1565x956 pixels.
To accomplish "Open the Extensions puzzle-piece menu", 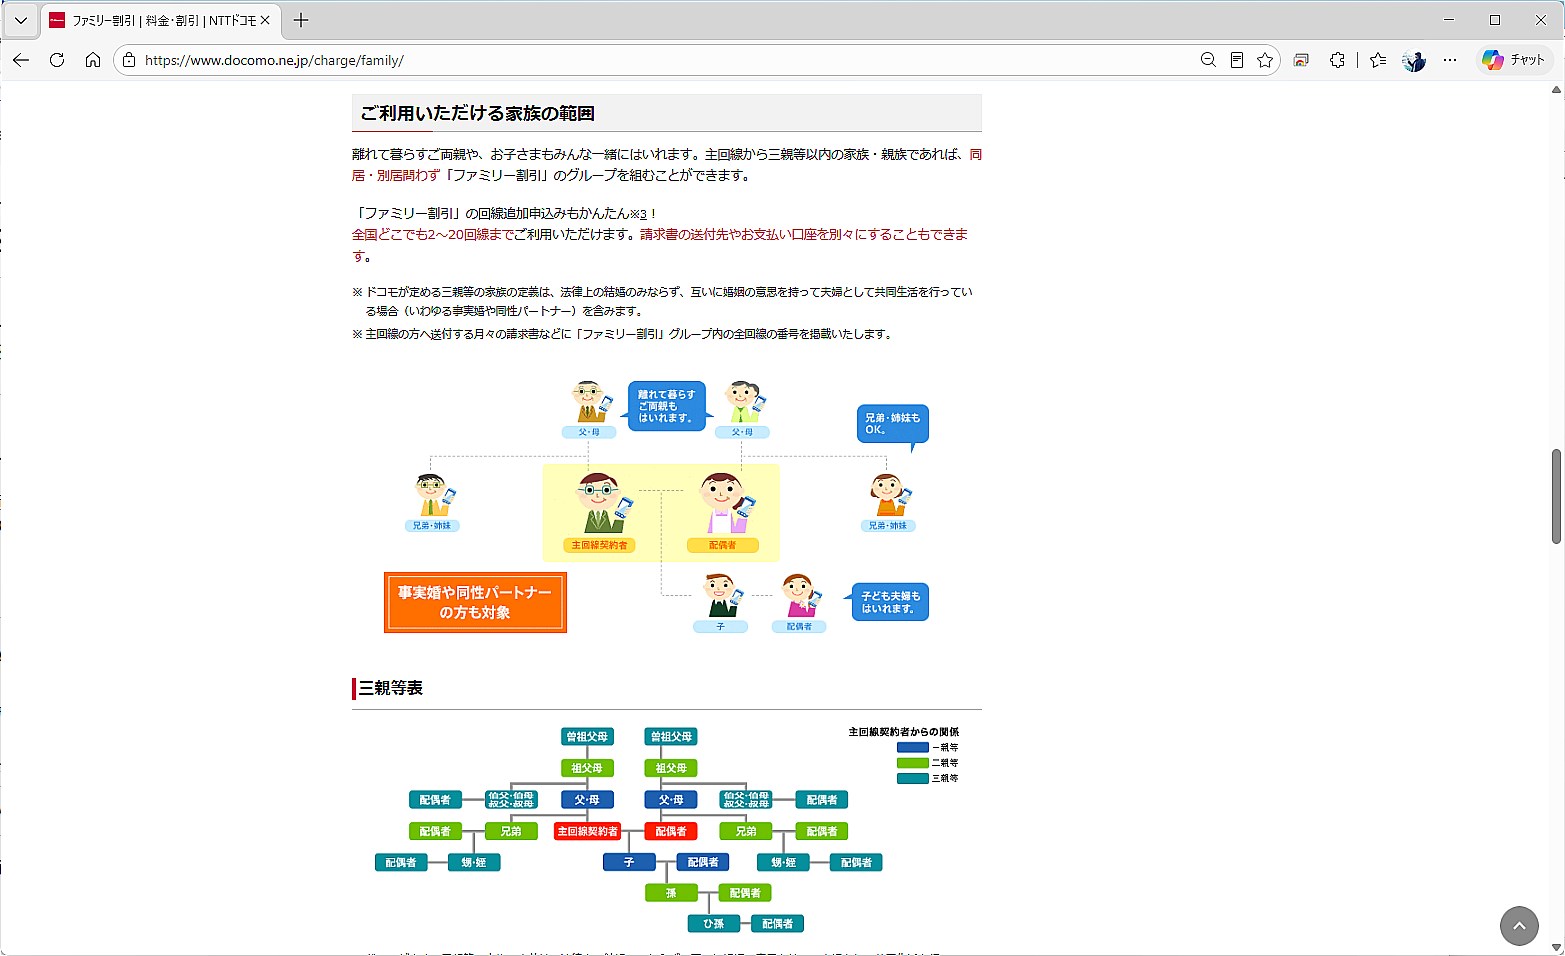I will point(1337,60).
